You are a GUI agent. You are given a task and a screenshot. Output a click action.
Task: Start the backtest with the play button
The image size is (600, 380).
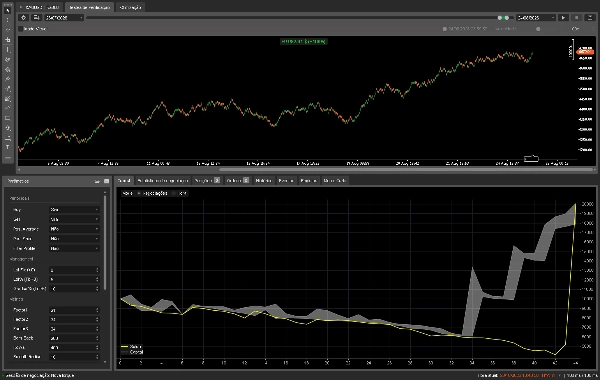(563, 18)
